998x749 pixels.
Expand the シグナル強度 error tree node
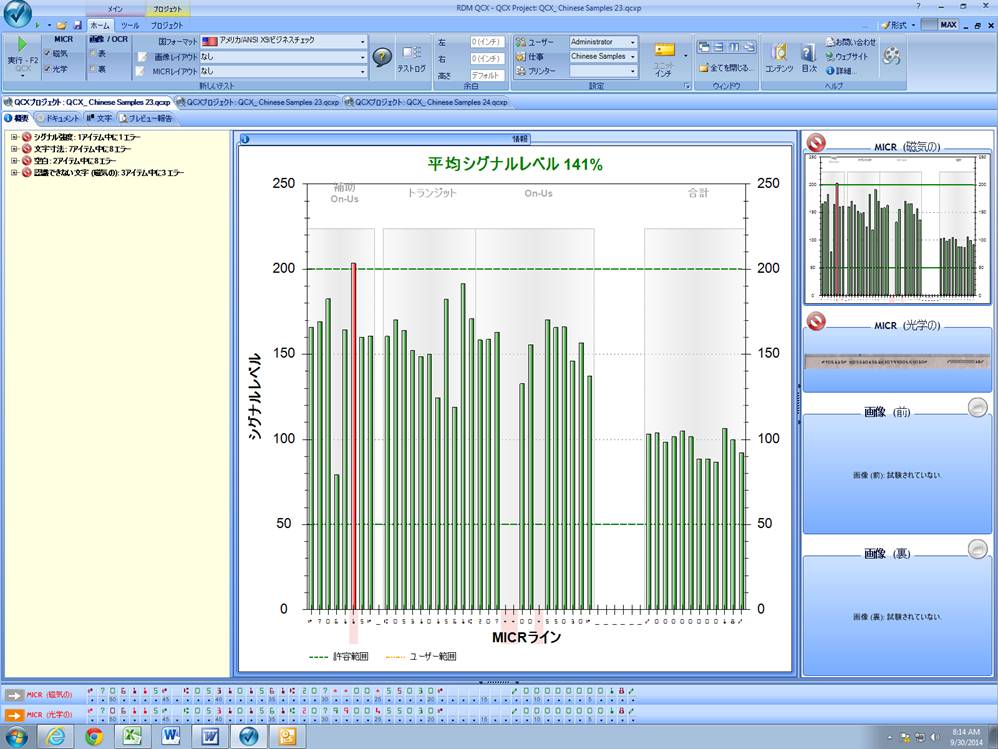pyautogui.click(x=14, y=137)
